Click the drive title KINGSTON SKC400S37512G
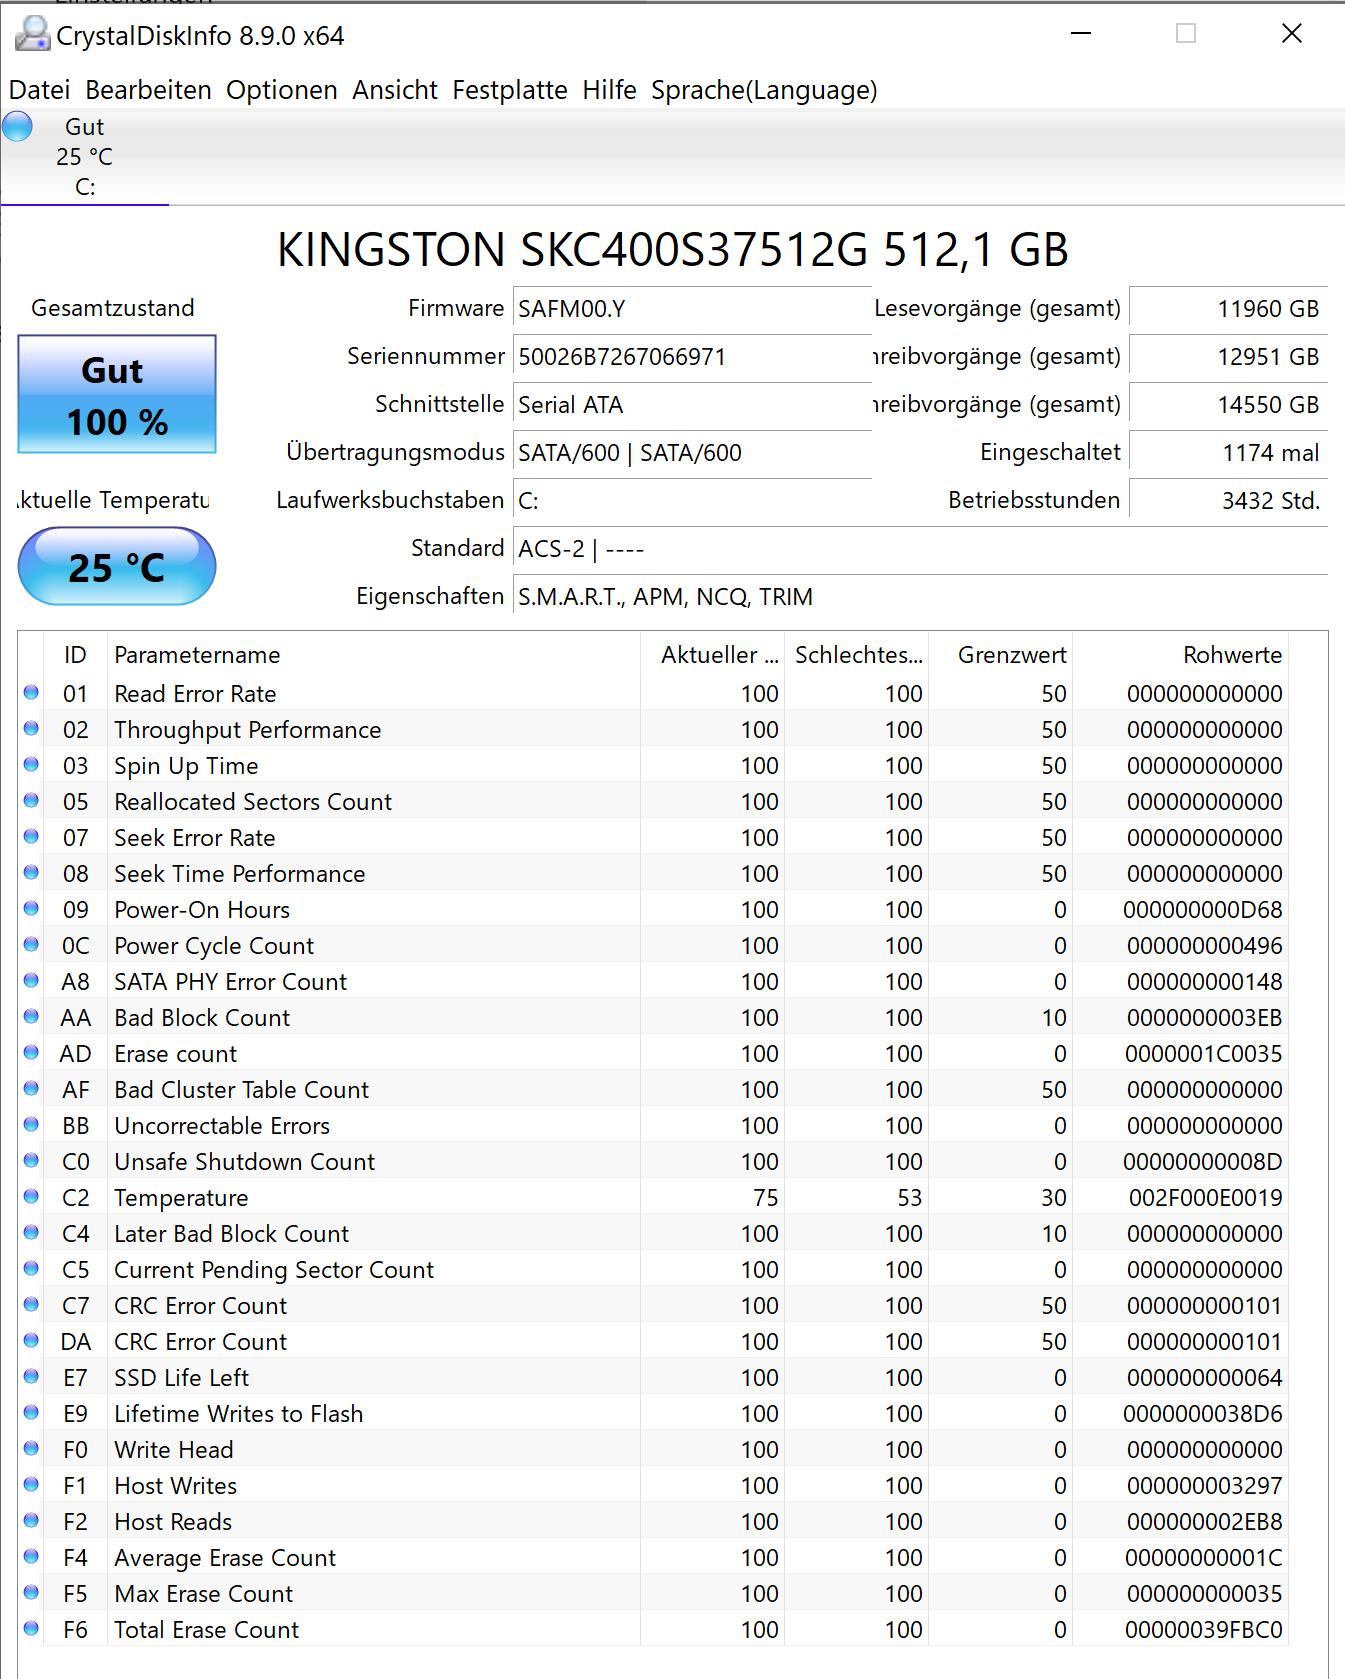Viewport: 1345px width, 1679px height. click(x=673, y=249)
